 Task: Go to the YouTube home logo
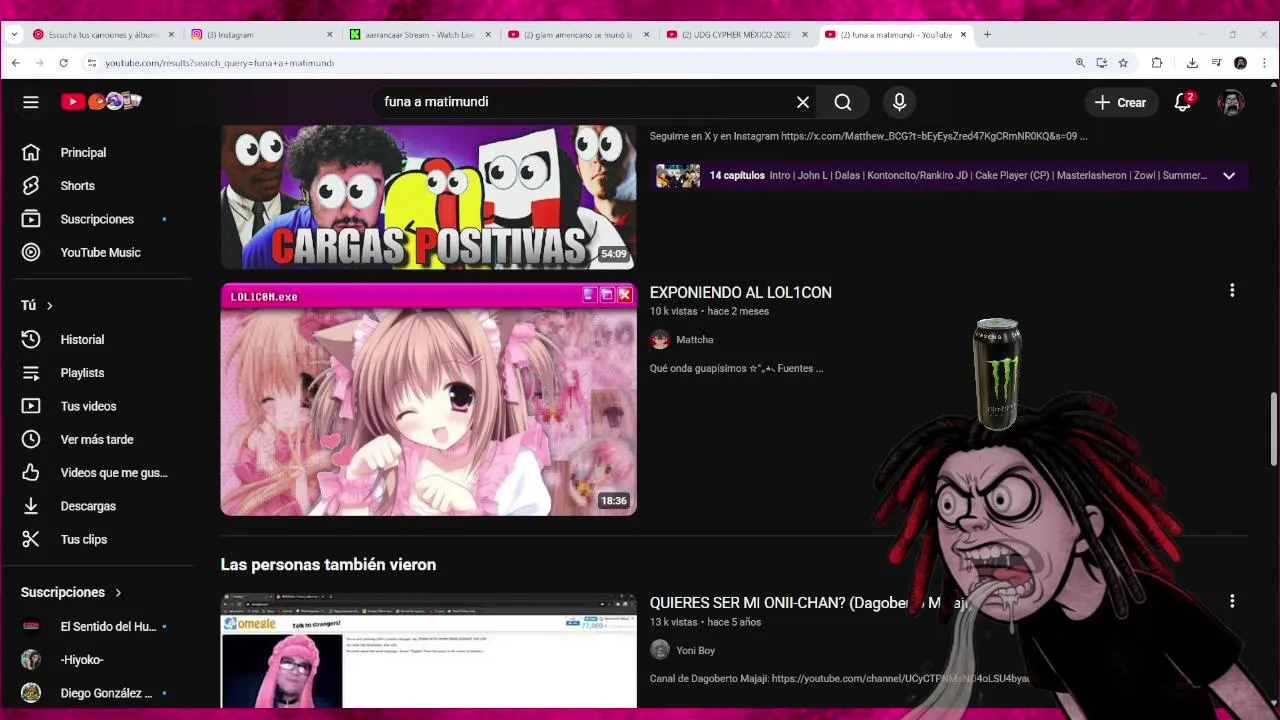pos(101,101)
